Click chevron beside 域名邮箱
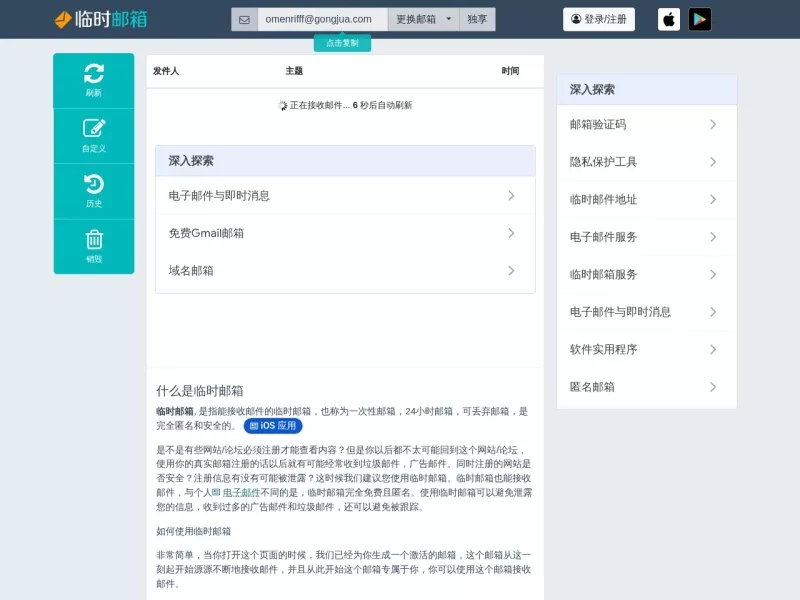The image size is (800, 600). 511,270
